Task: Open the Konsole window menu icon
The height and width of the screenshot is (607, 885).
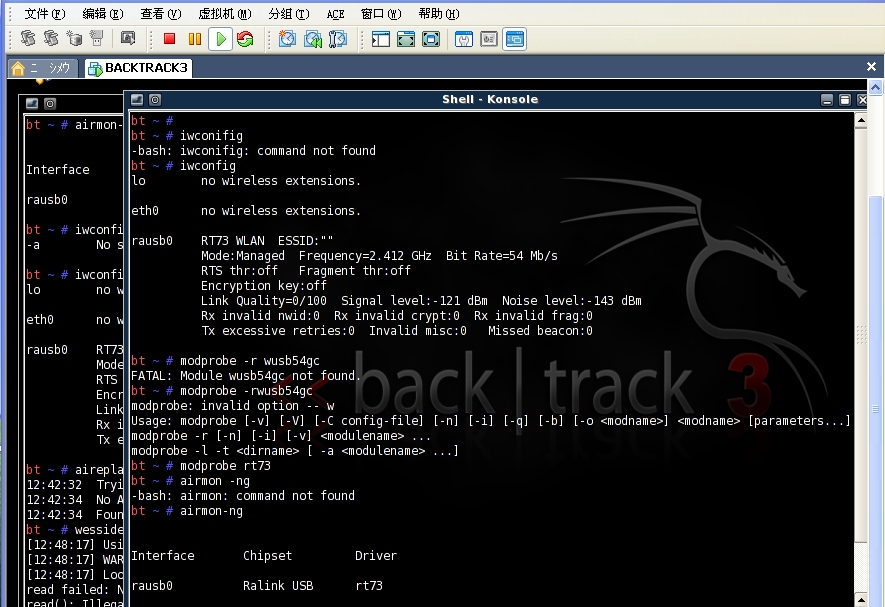Action: (x=137, y=100)
